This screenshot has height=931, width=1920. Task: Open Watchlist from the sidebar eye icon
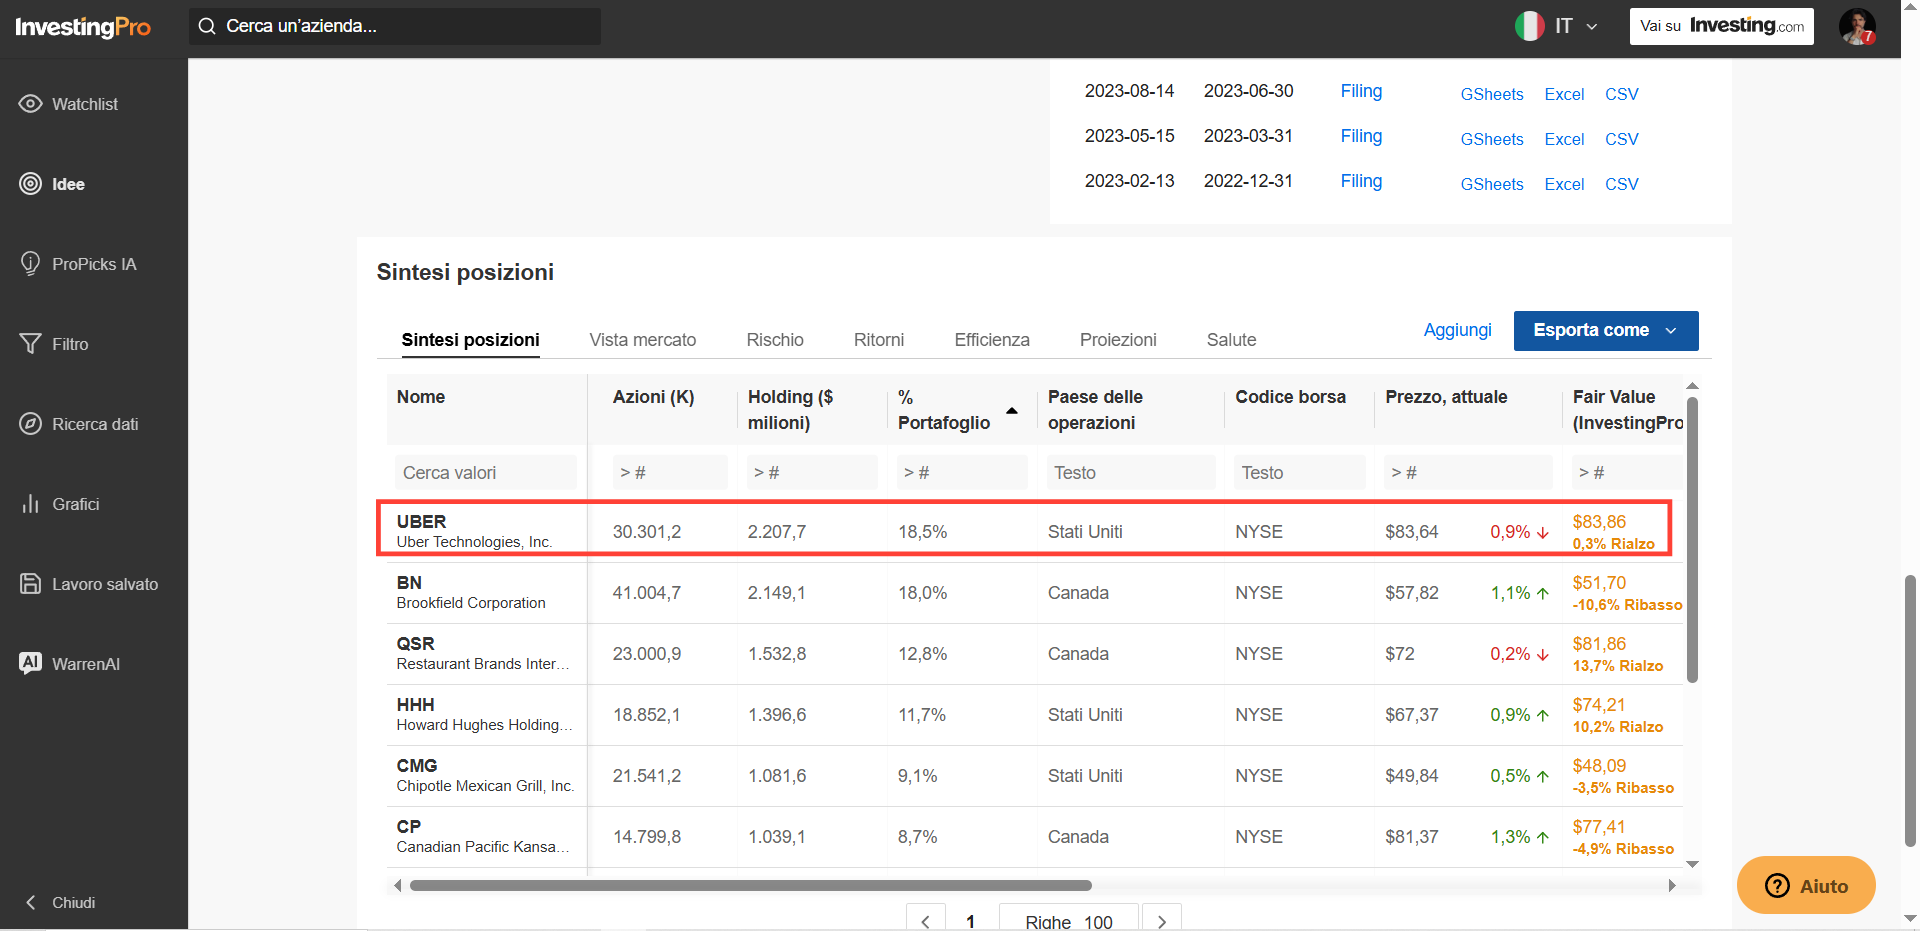coord(31,104)
